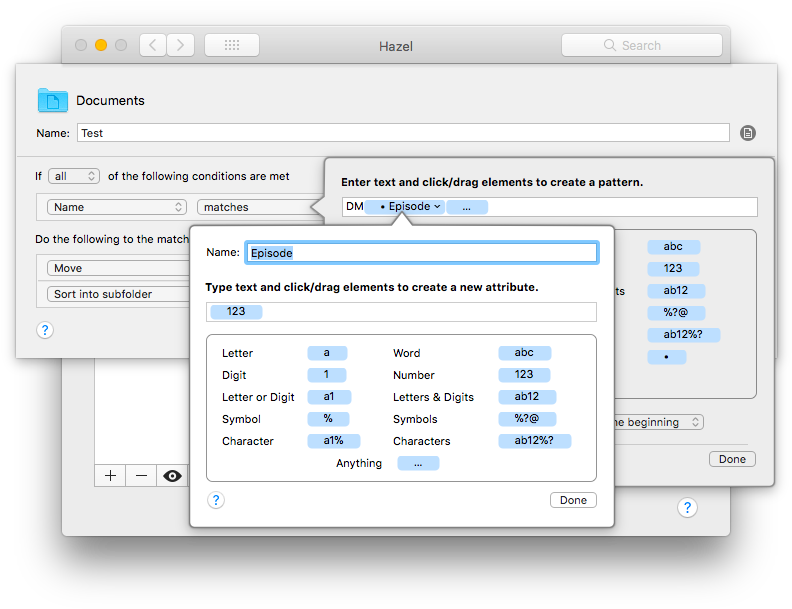Select the Number '123' token in attribute popover
The image size is (792, 609).
coord(524,375)
